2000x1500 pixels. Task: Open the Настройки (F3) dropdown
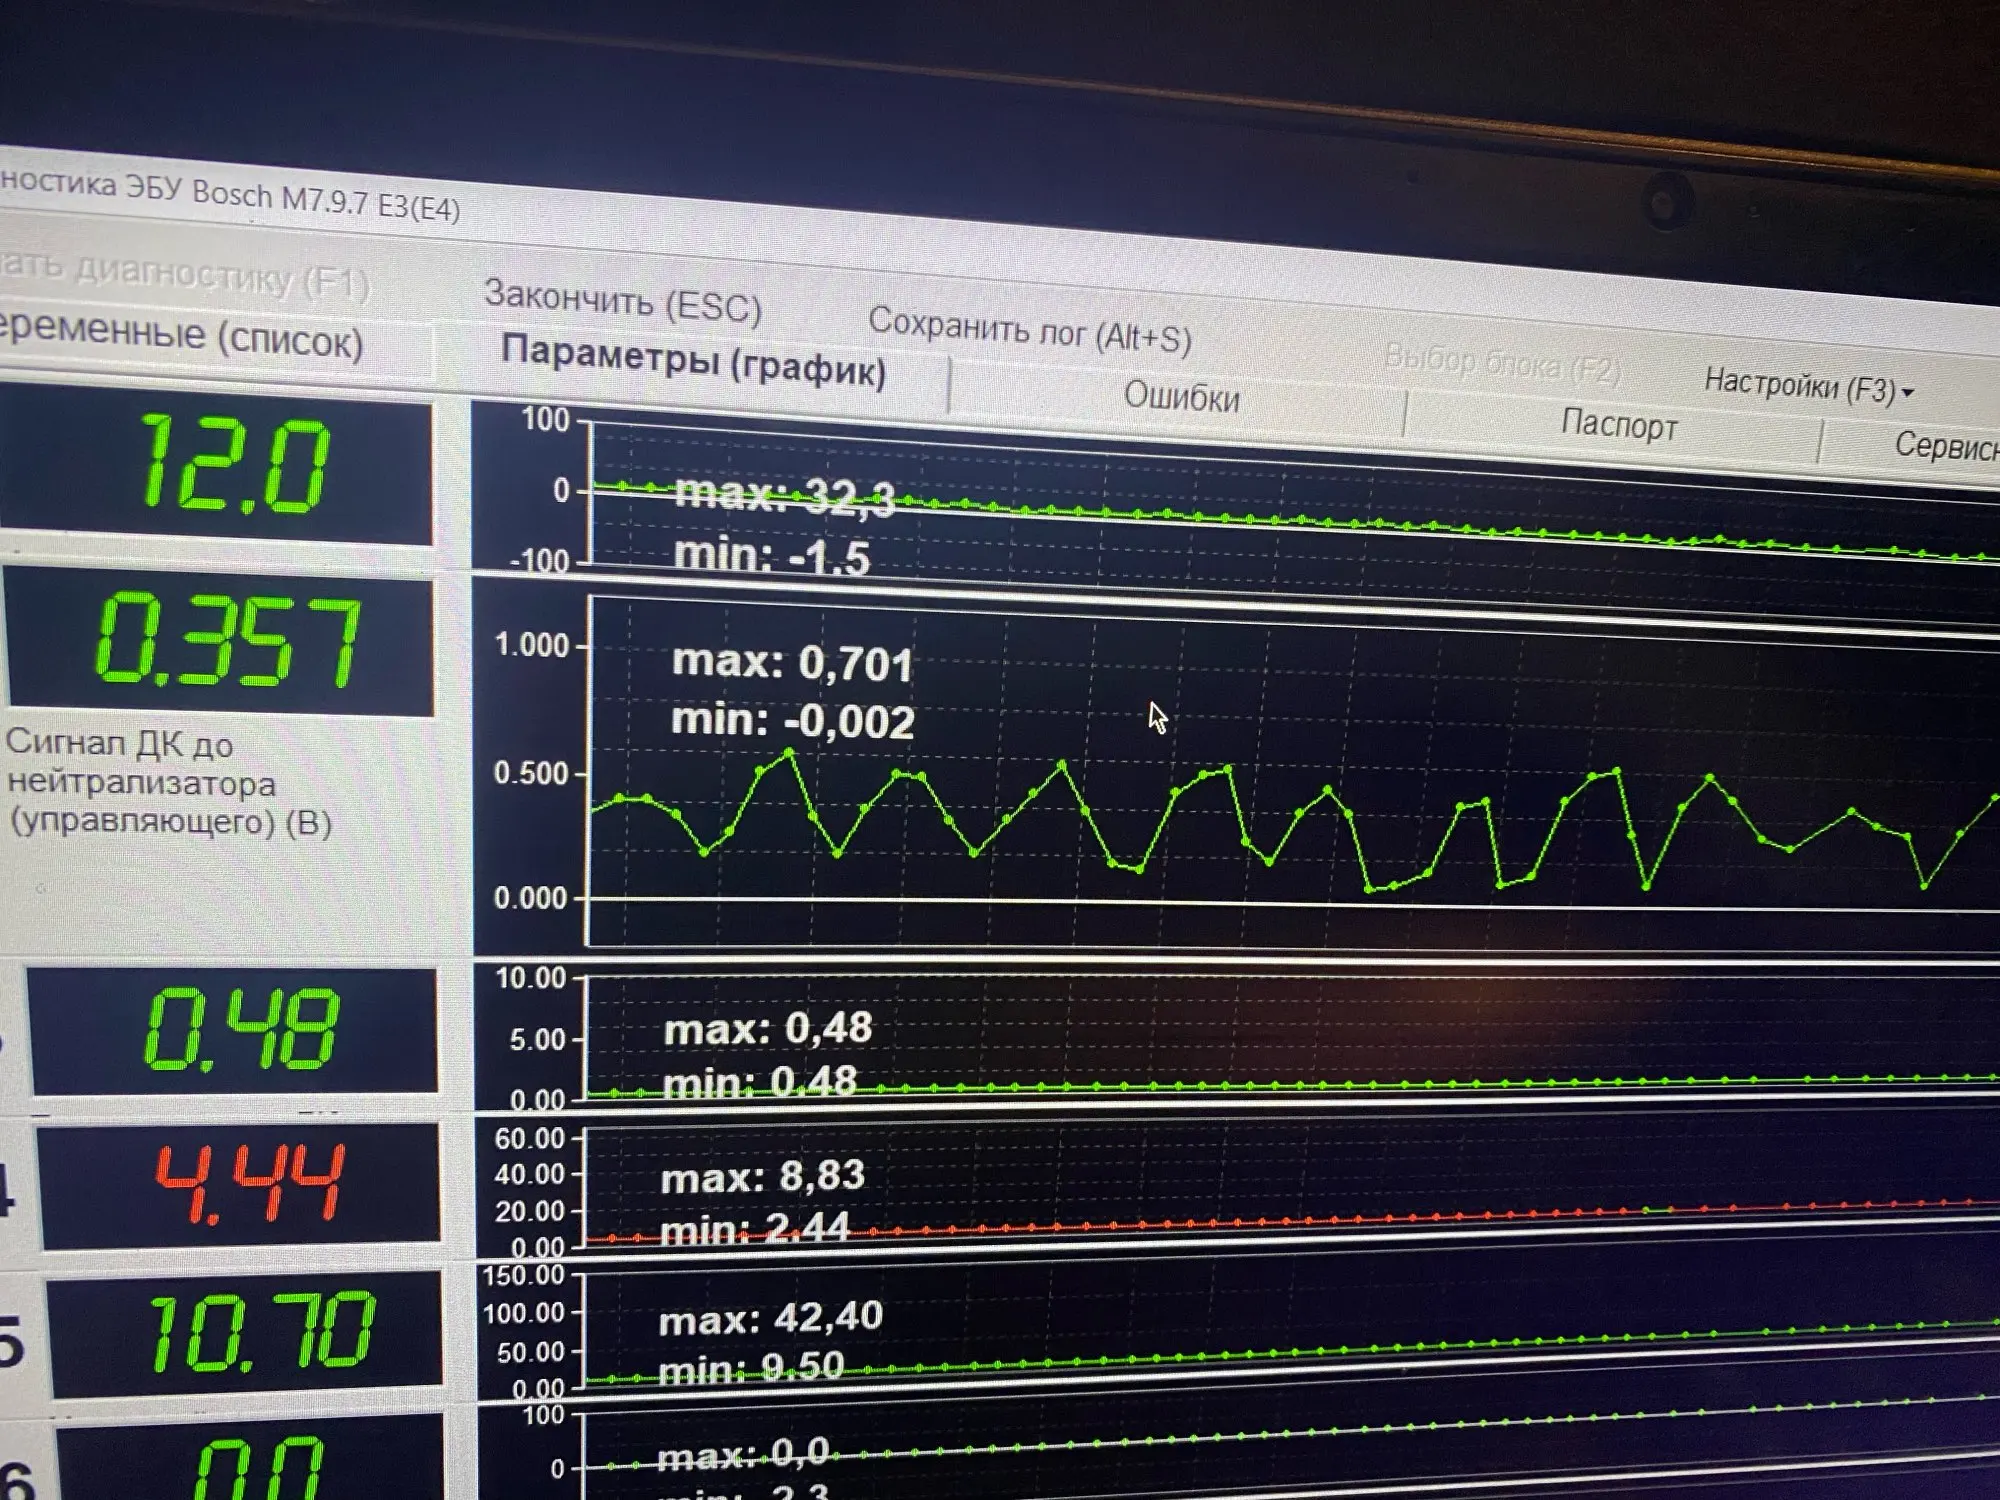tap(1799, 385)
